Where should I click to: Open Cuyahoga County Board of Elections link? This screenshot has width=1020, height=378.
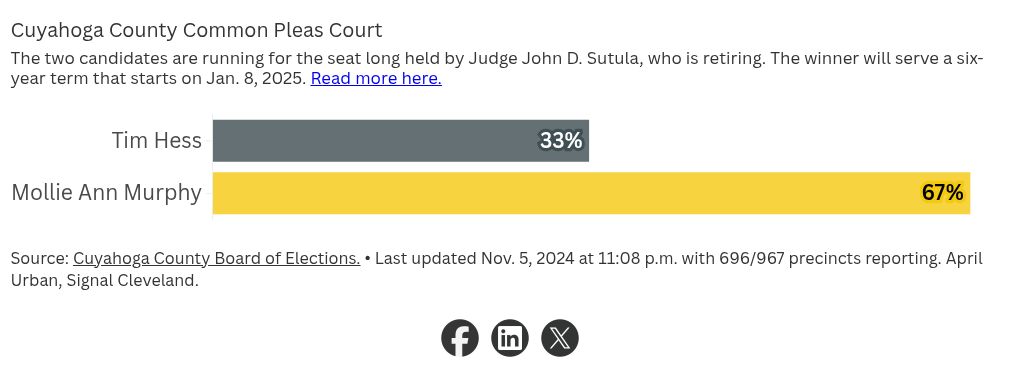(x=217, y=258)
